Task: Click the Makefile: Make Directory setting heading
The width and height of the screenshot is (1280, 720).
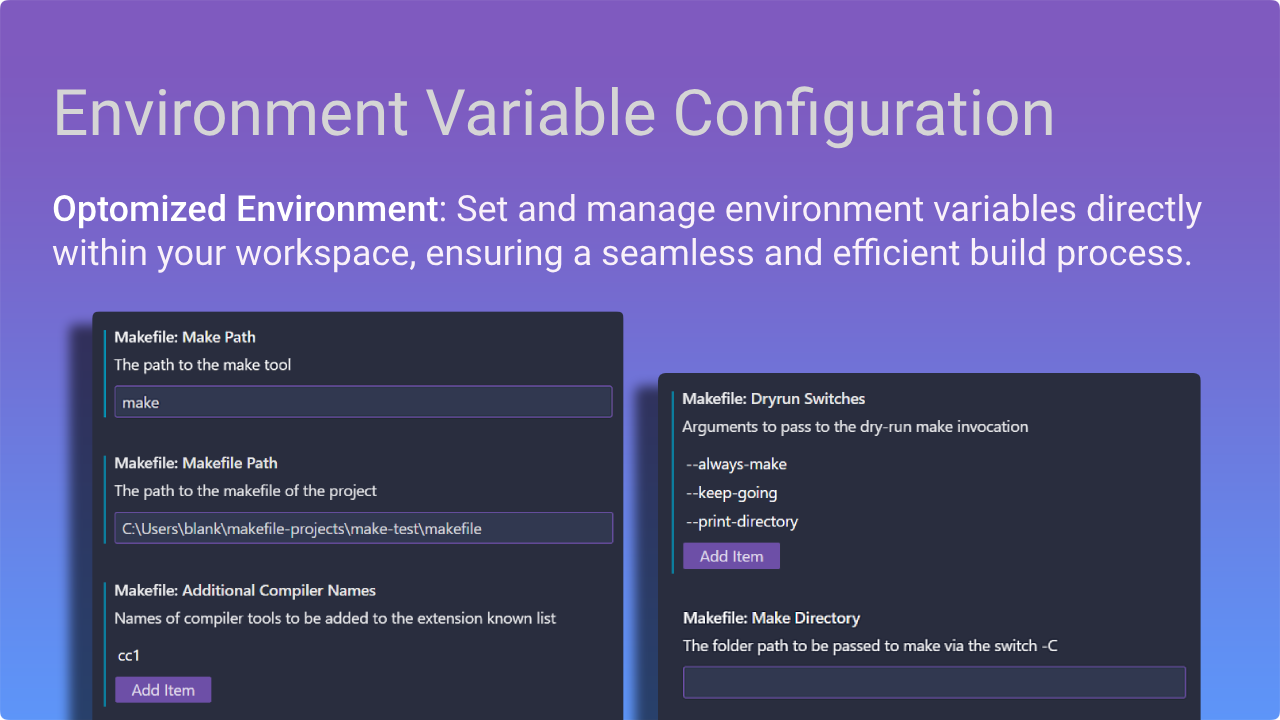Action: pyautogui.click(x=771, y=618)
